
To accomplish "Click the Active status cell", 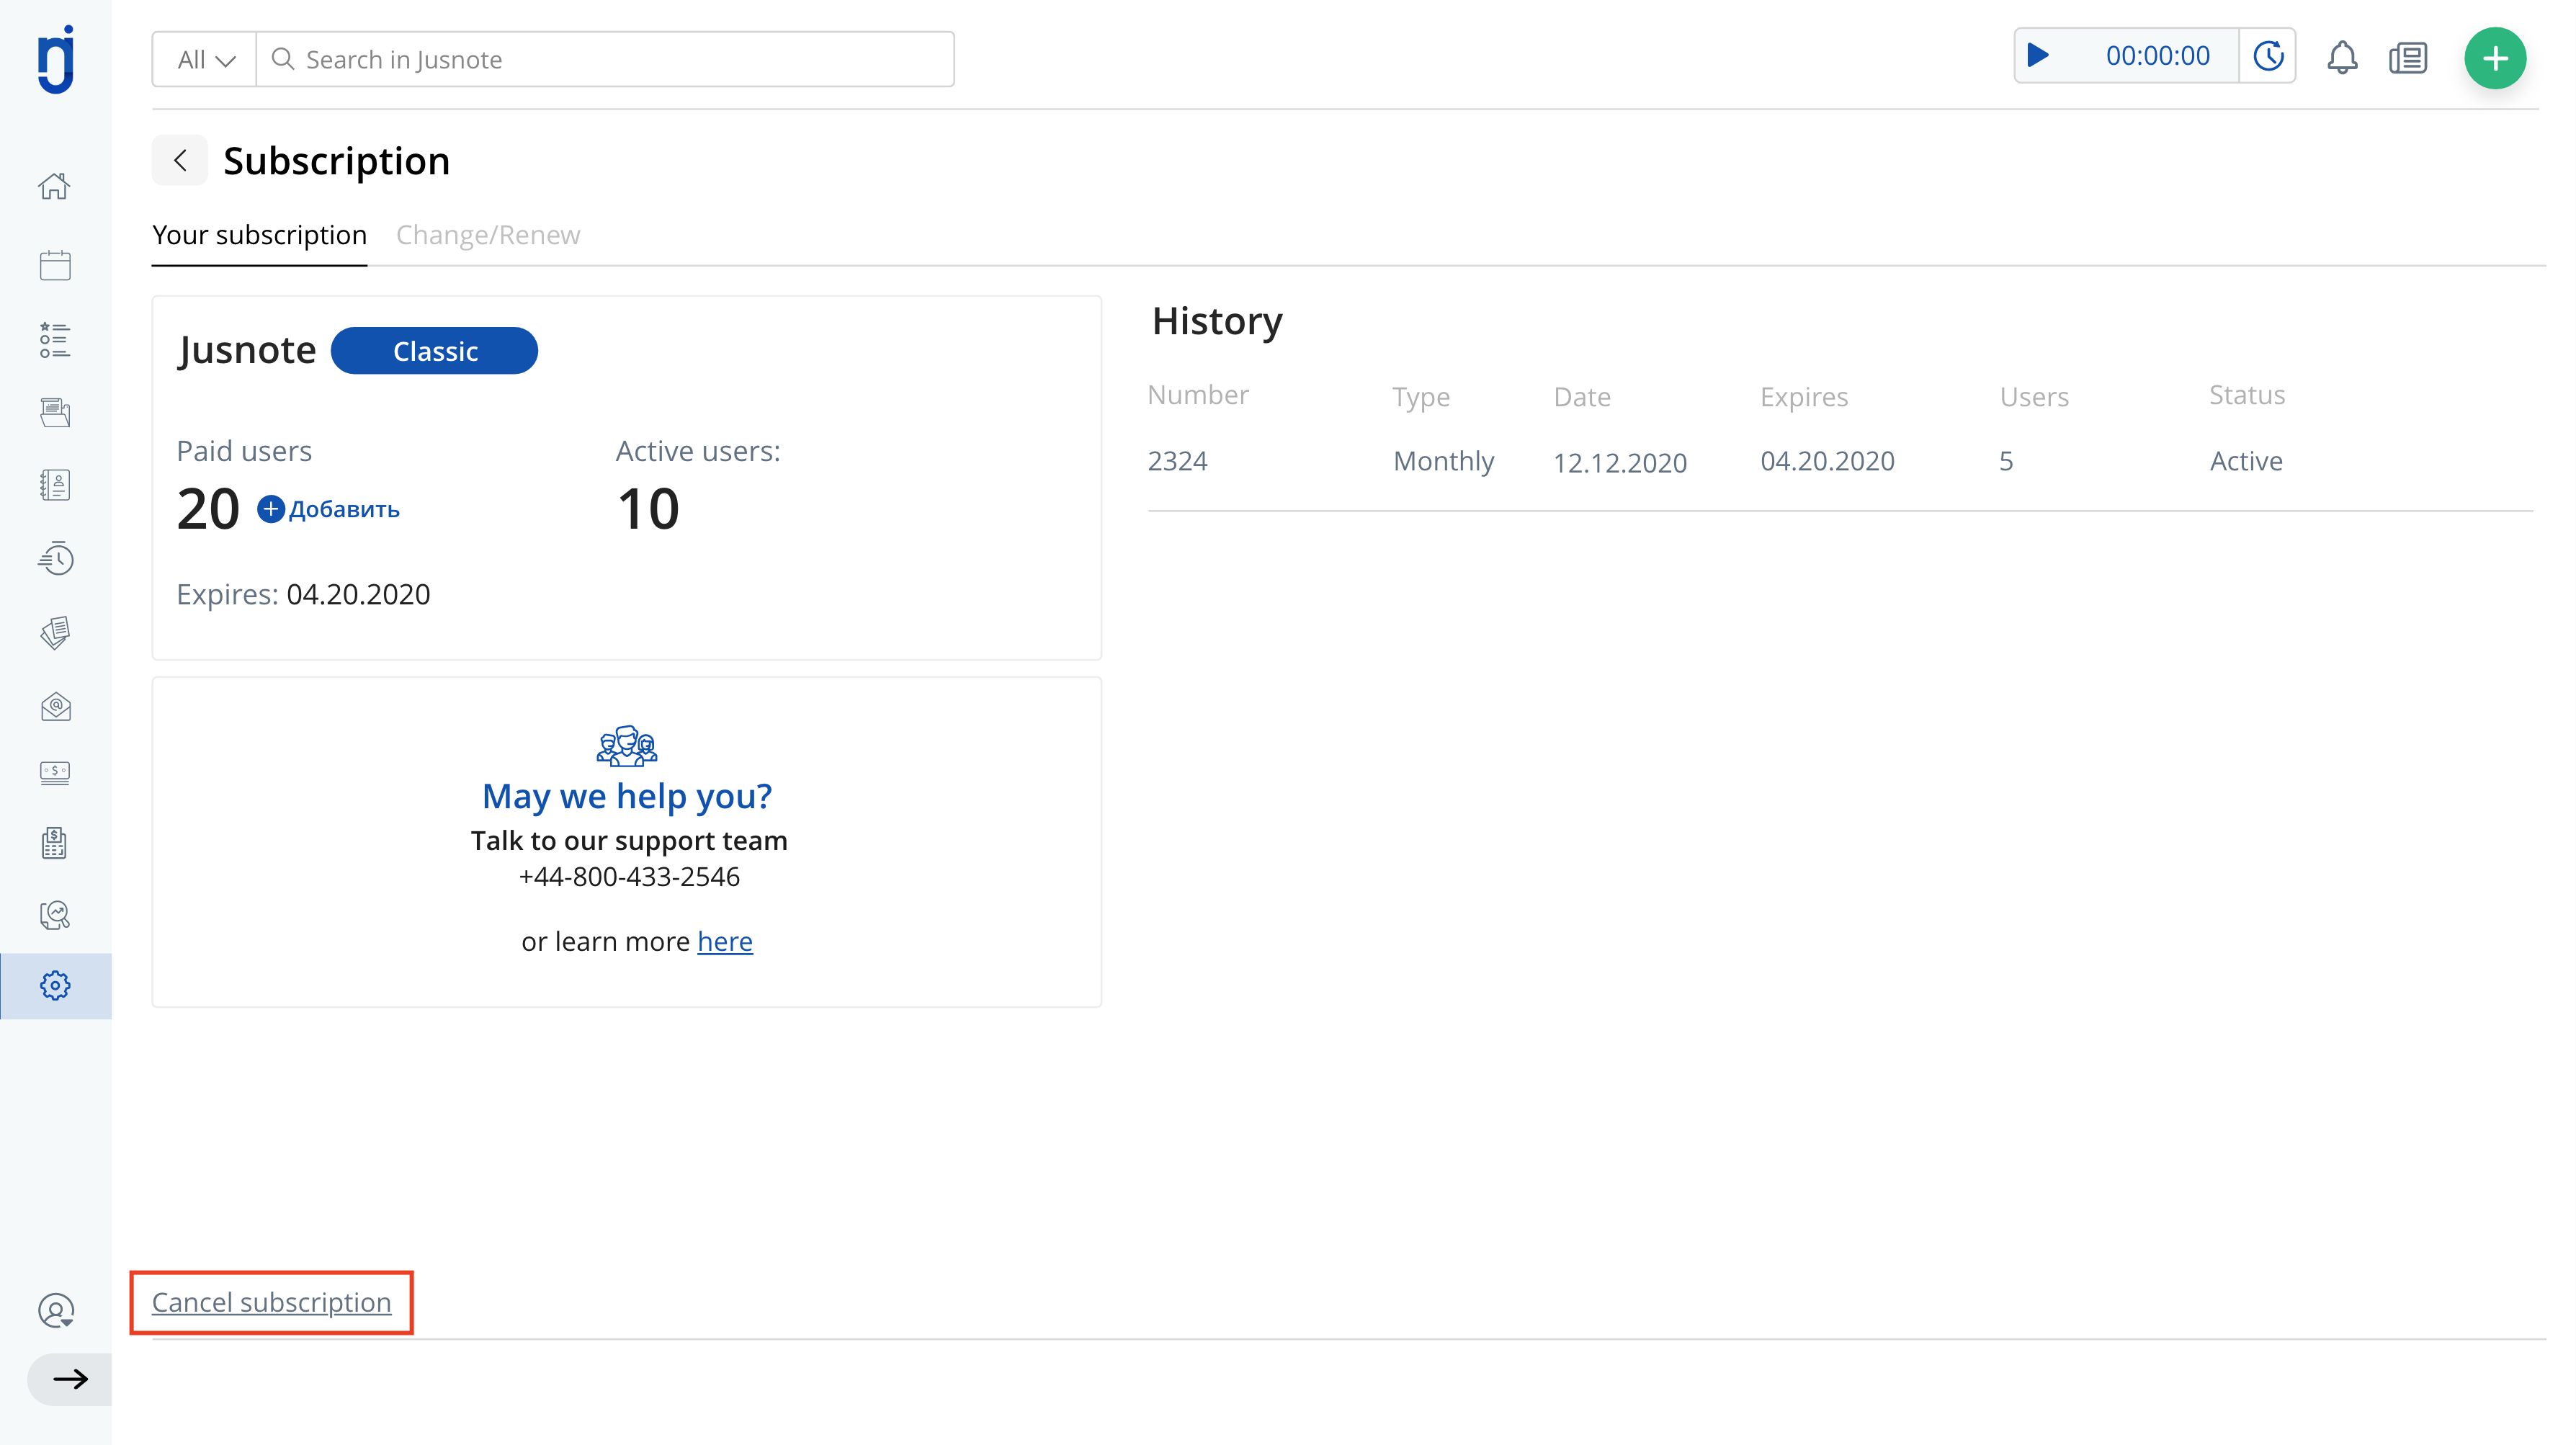I will point(2246,461).
